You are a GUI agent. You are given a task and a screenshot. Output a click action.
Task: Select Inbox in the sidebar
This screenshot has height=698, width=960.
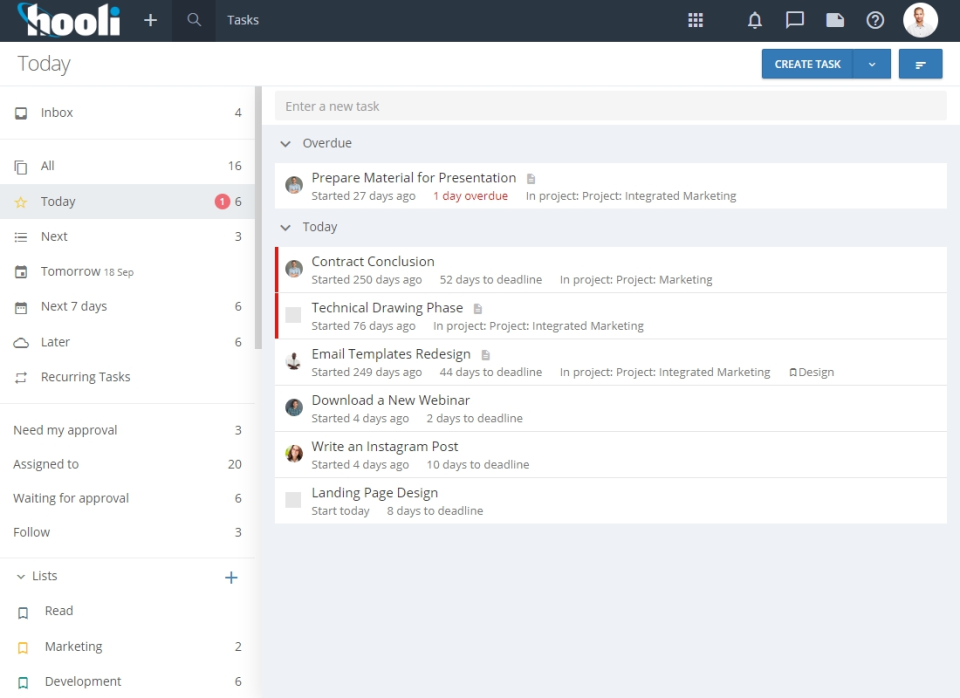point(57,113)
